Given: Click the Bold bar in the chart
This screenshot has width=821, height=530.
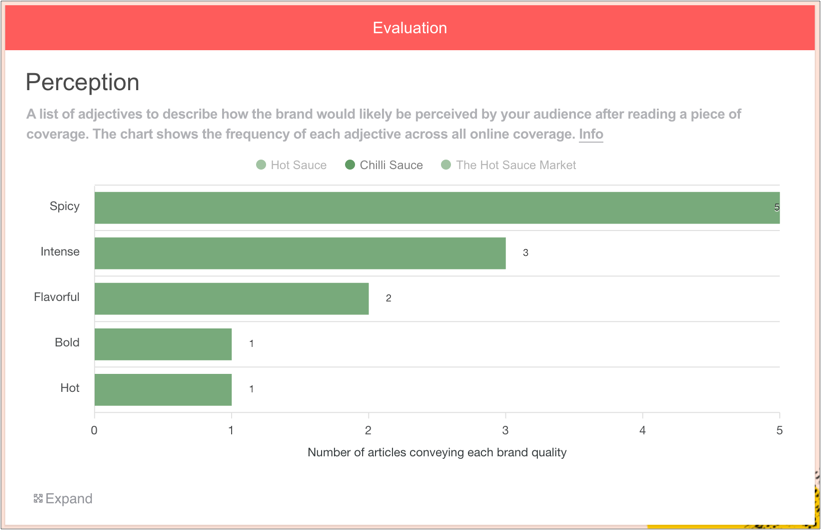Looking at the screenshot, I should point(163,343).
